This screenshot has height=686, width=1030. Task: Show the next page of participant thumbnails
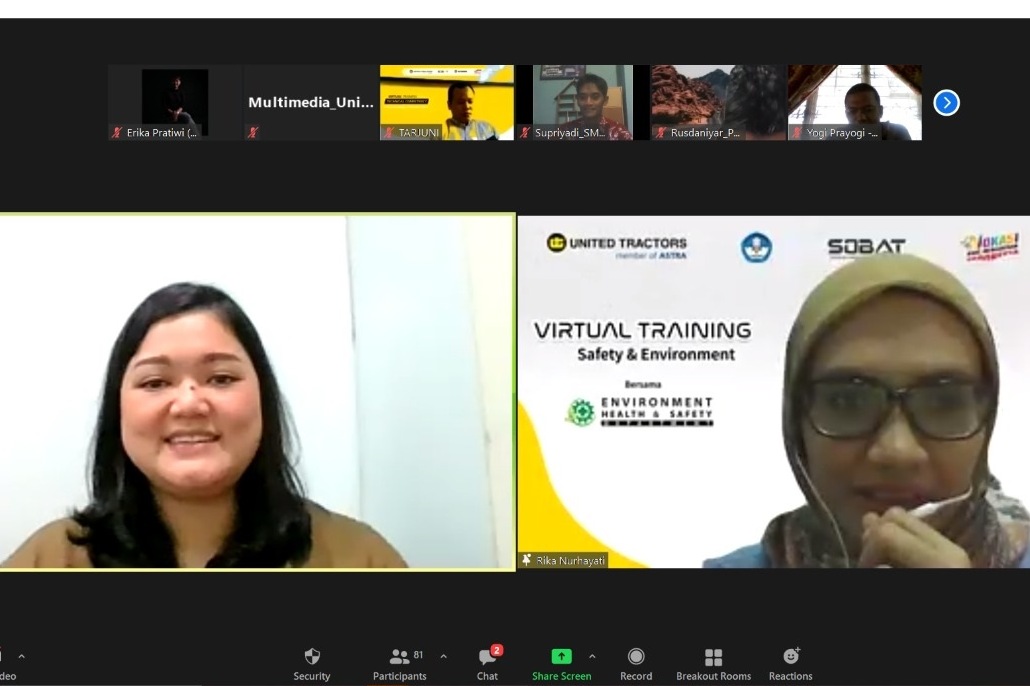[x=946, y=103]
